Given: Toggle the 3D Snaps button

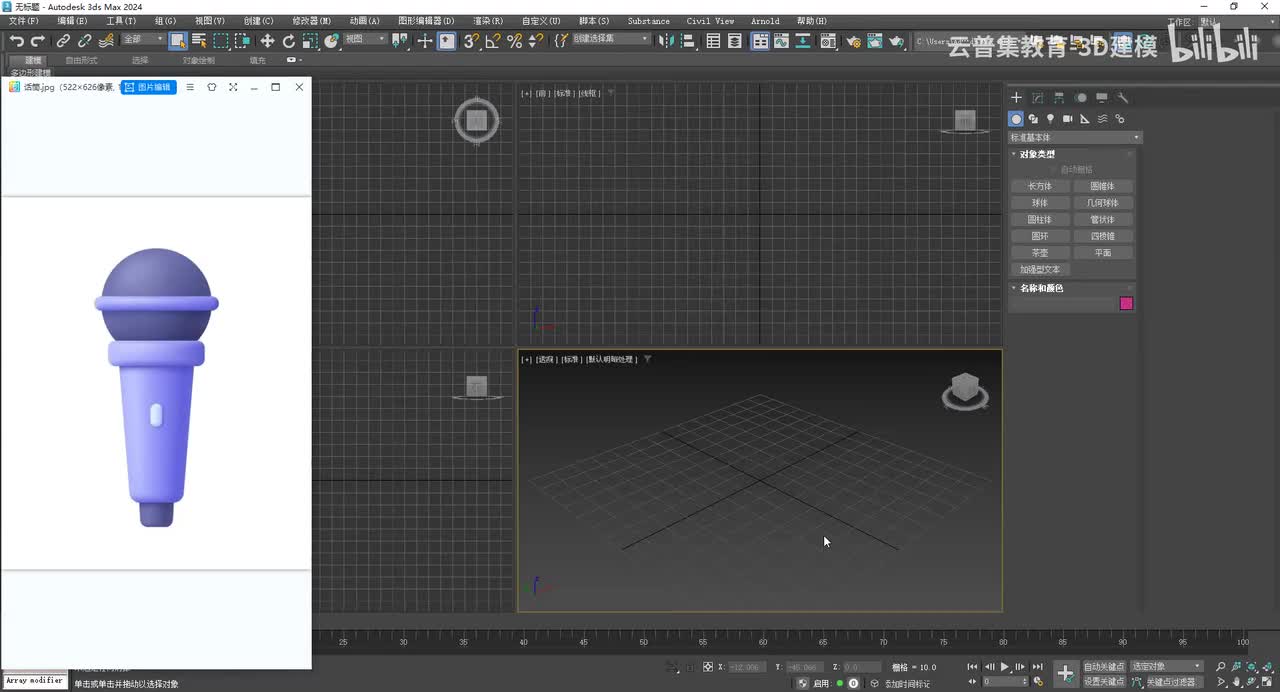Looking at the screenshot, I should (x=471, y=41).
